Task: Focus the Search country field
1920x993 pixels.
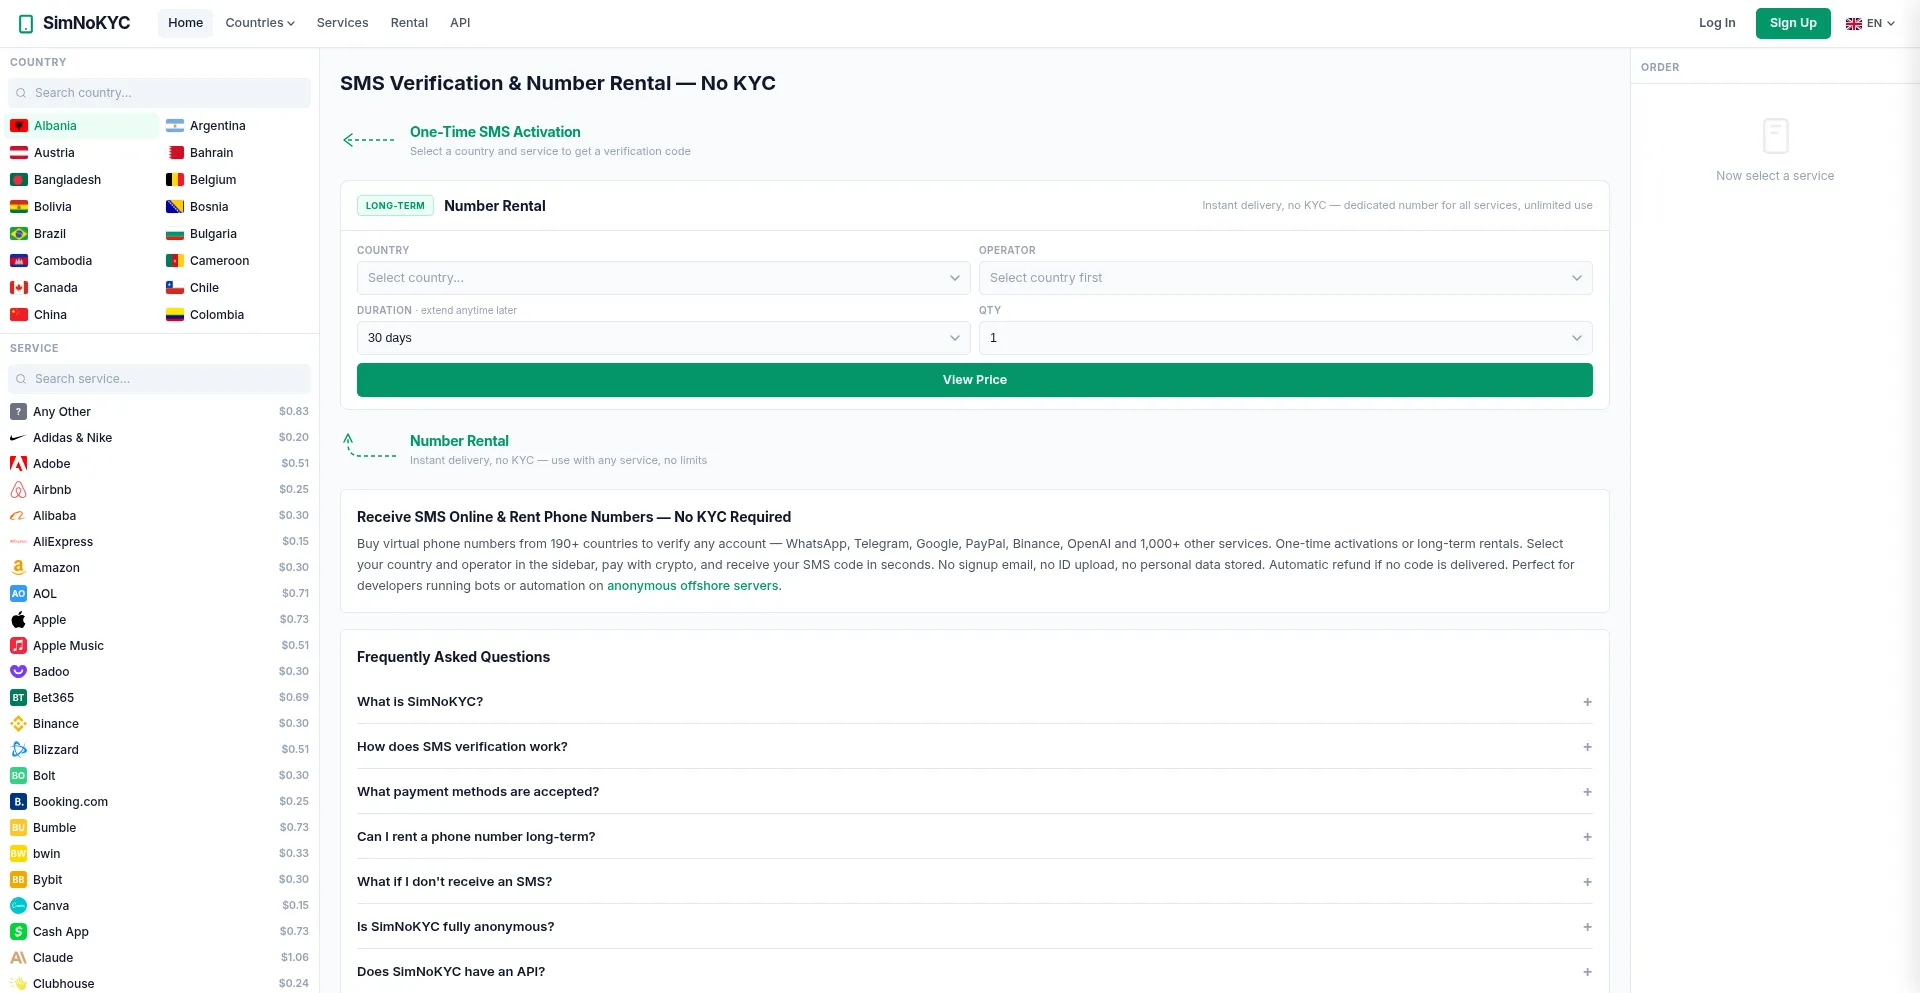Action: [160, 93]
